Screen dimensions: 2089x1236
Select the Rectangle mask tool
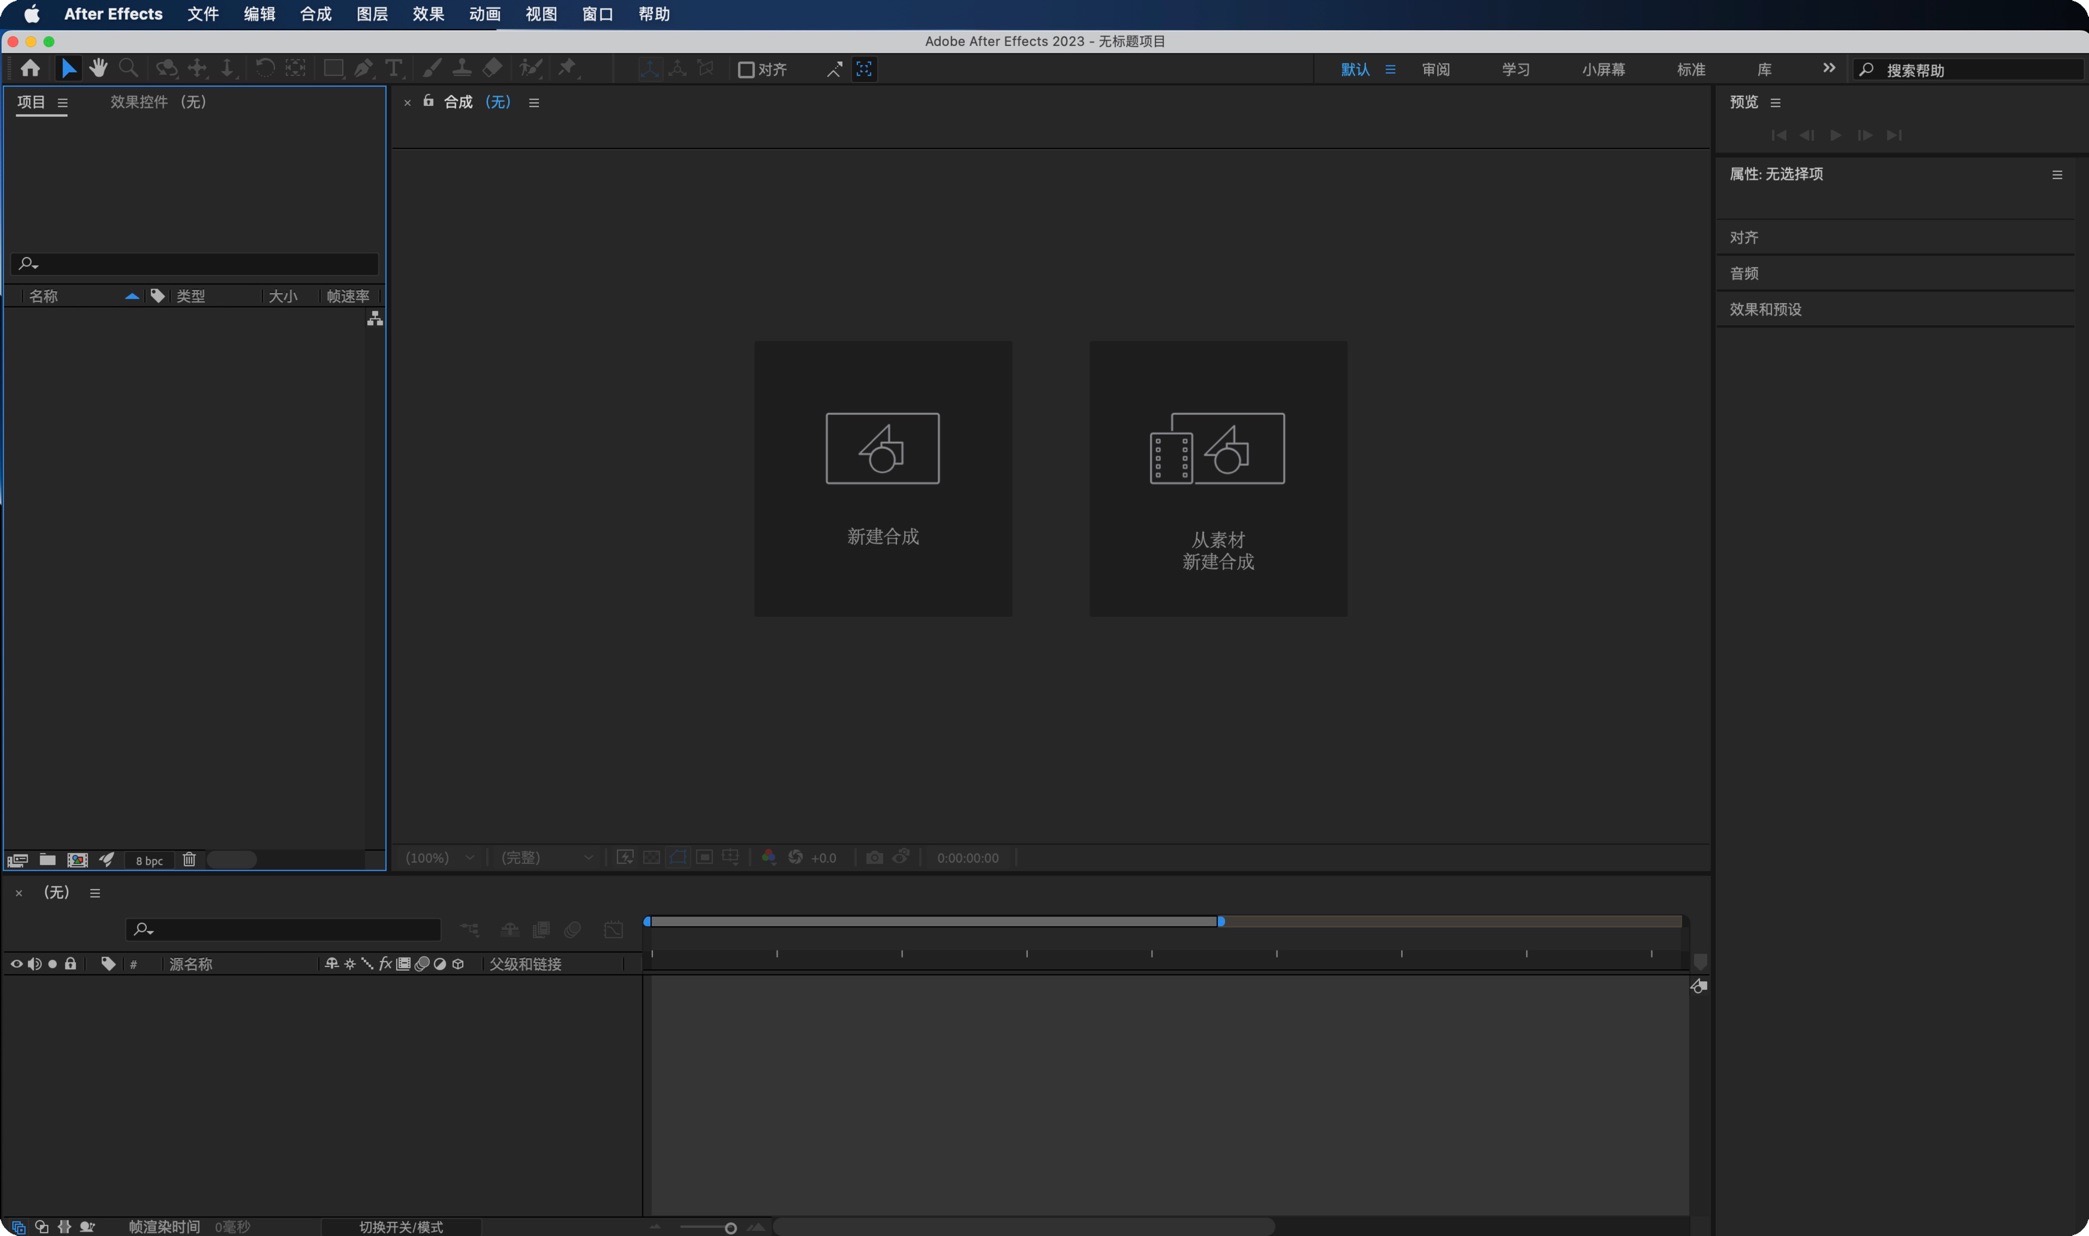pyautogui.click(x=330, y=69)
